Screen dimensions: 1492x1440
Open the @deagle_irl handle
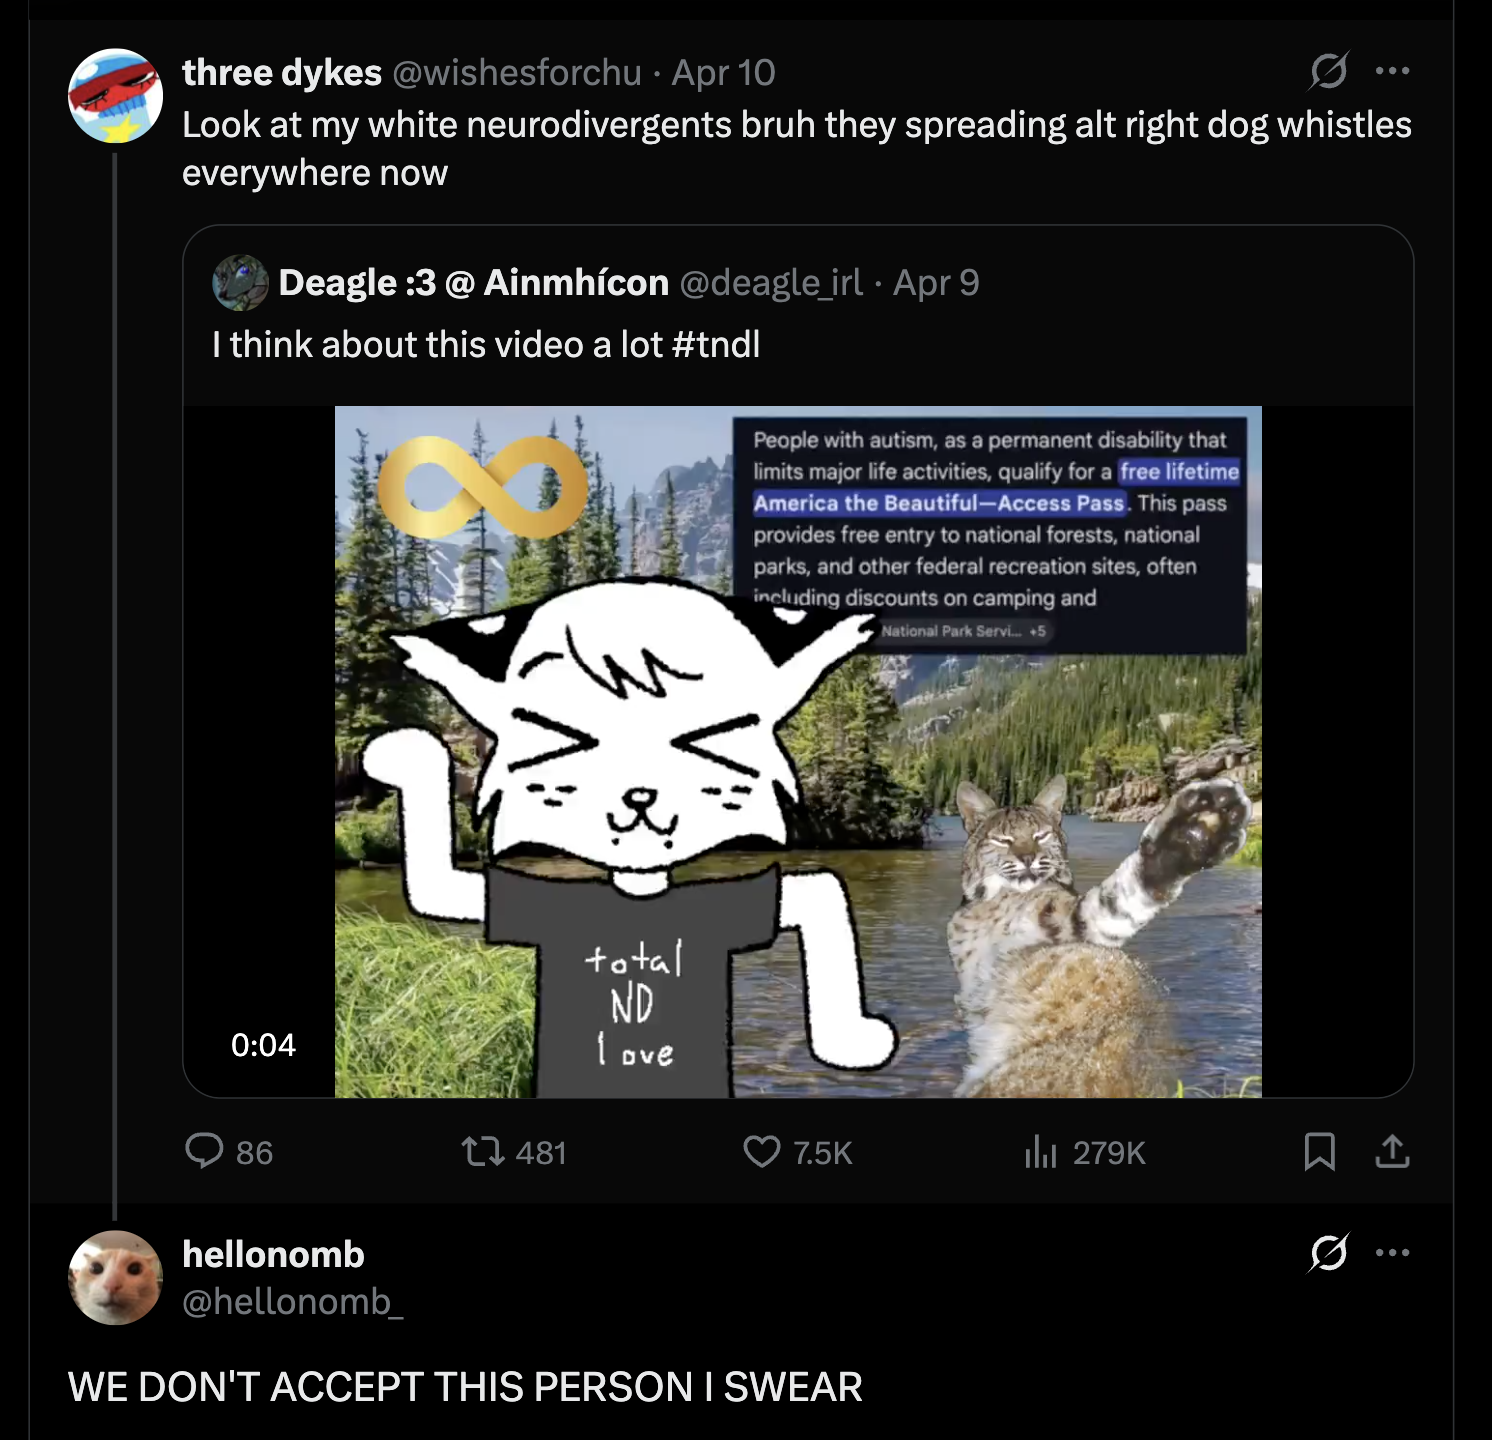click(x=770, y=283)
